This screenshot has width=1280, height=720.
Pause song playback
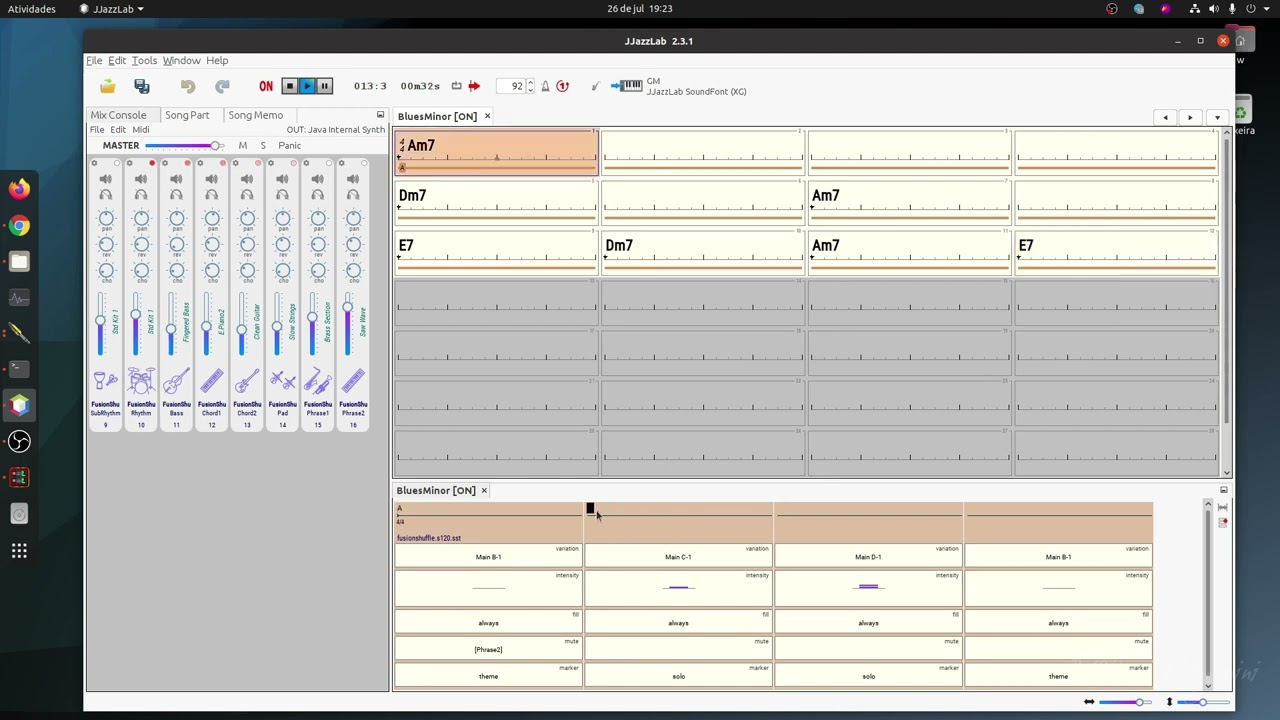click(x=324, y=86)
